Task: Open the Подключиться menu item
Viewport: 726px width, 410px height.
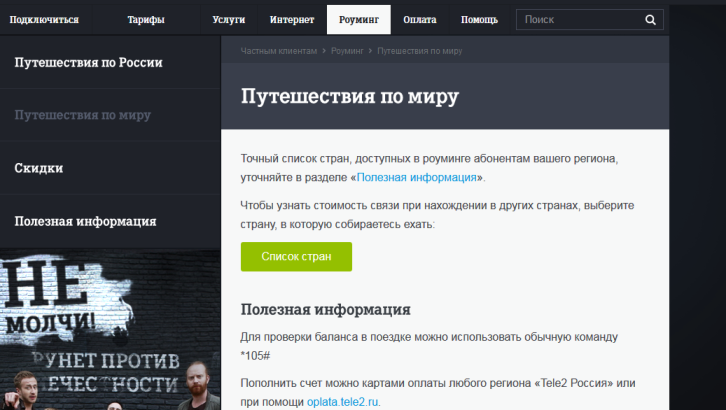Action: (x=42, y=19)
